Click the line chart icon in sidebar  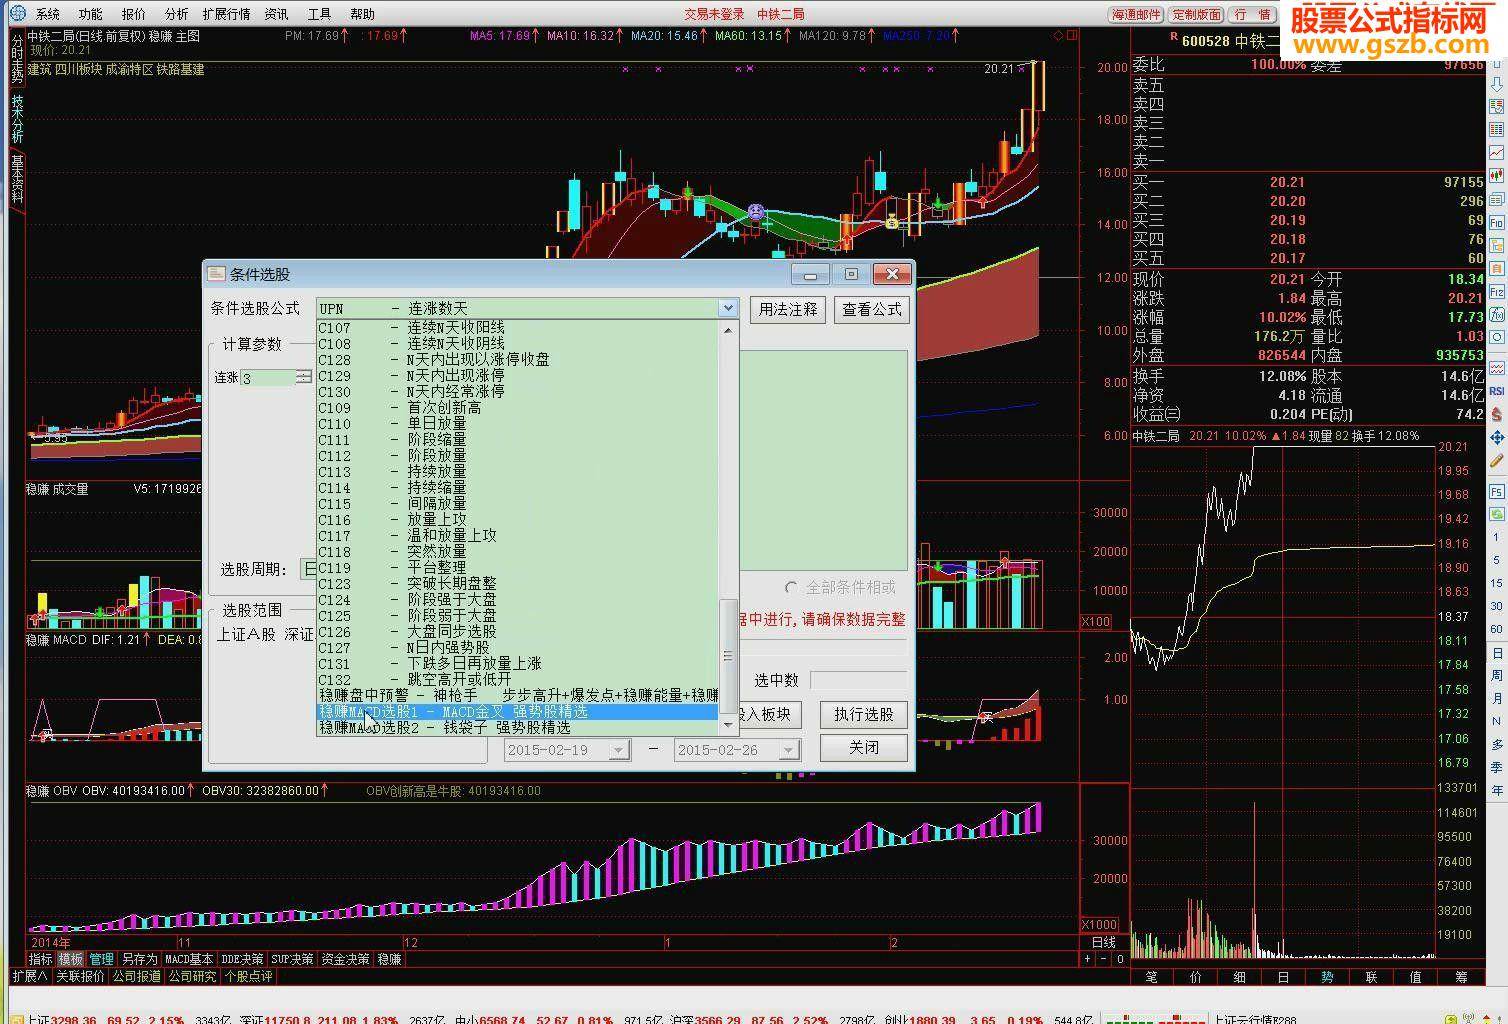1497,152
